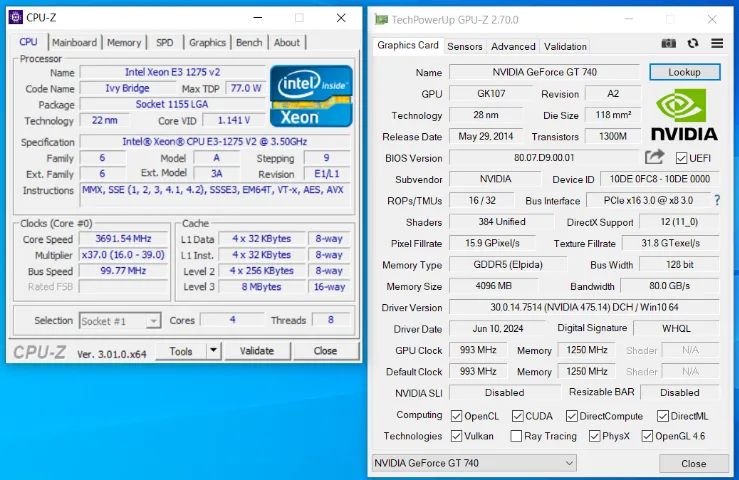Toggle the DirectML checkbox
The width and height of the screenshot is (739, 480).
[x=663, y=416]
